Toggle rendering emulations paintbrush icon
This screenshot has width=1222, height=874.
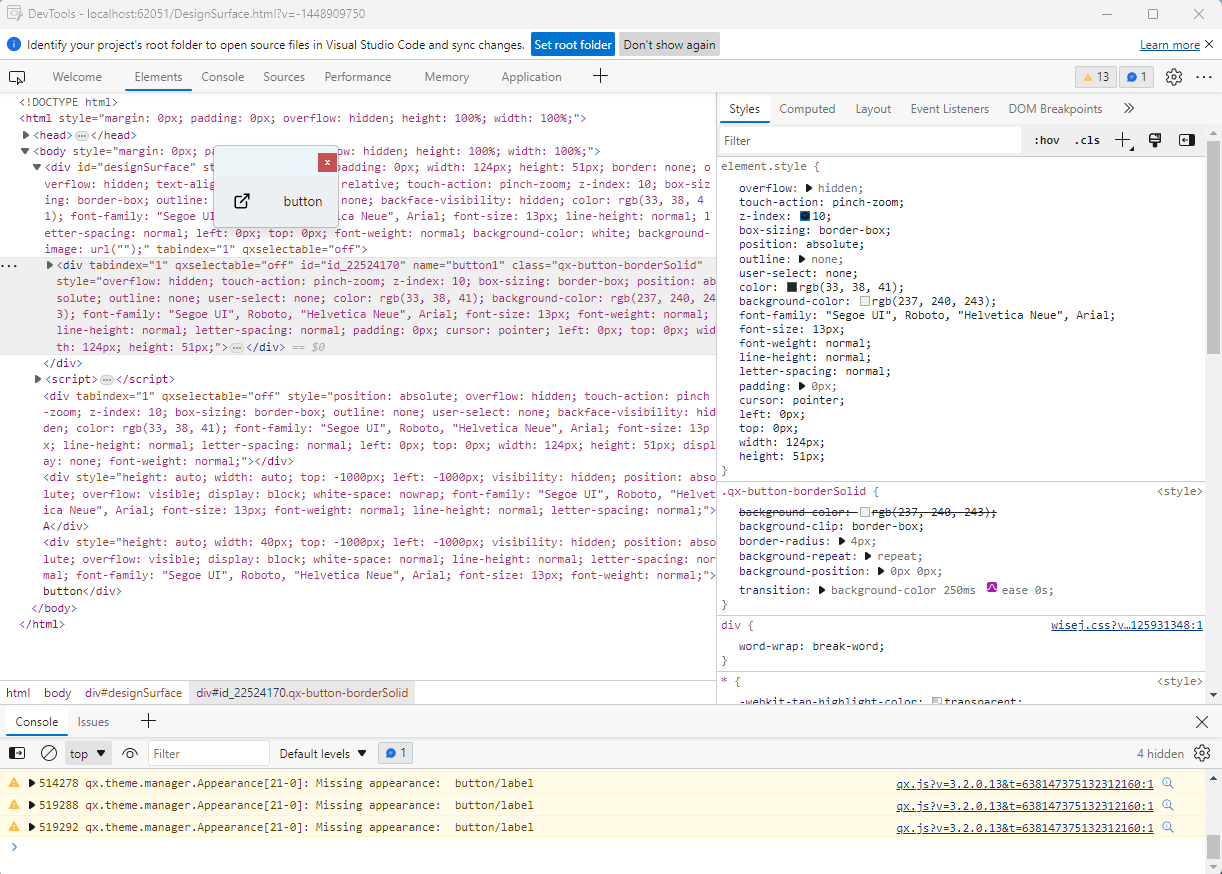pyautogui.click(x=1155, y=141)
